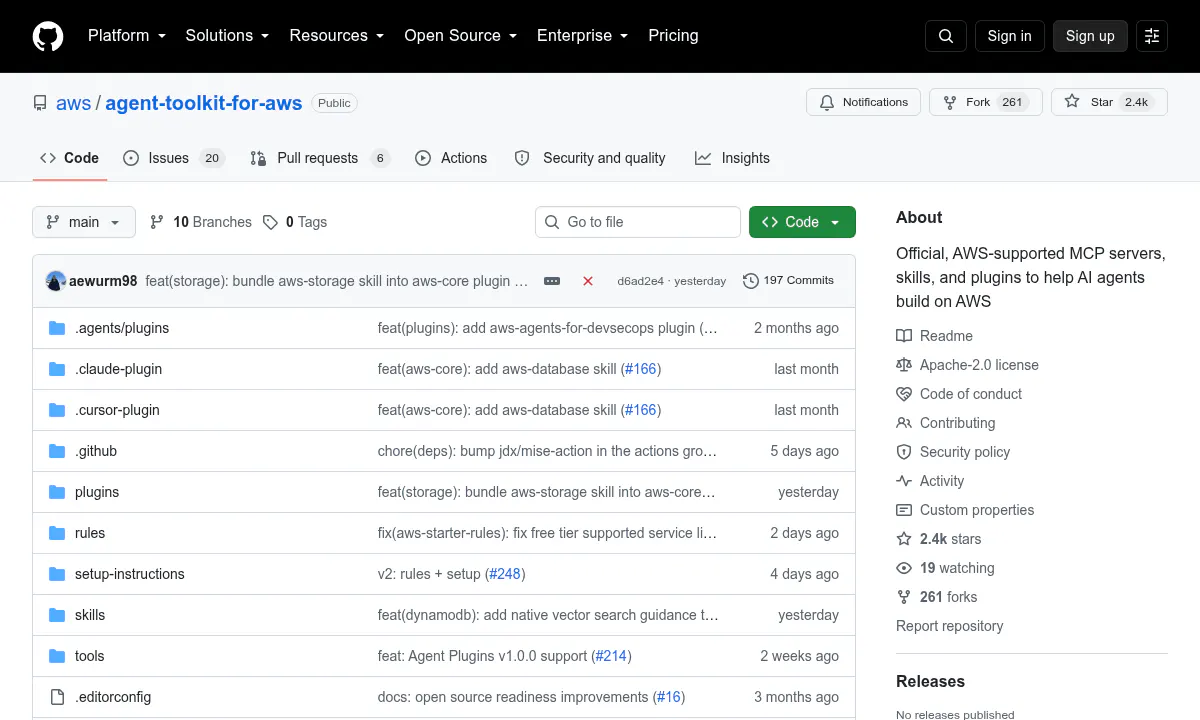Open the .editorconfig file

[113, 697]
